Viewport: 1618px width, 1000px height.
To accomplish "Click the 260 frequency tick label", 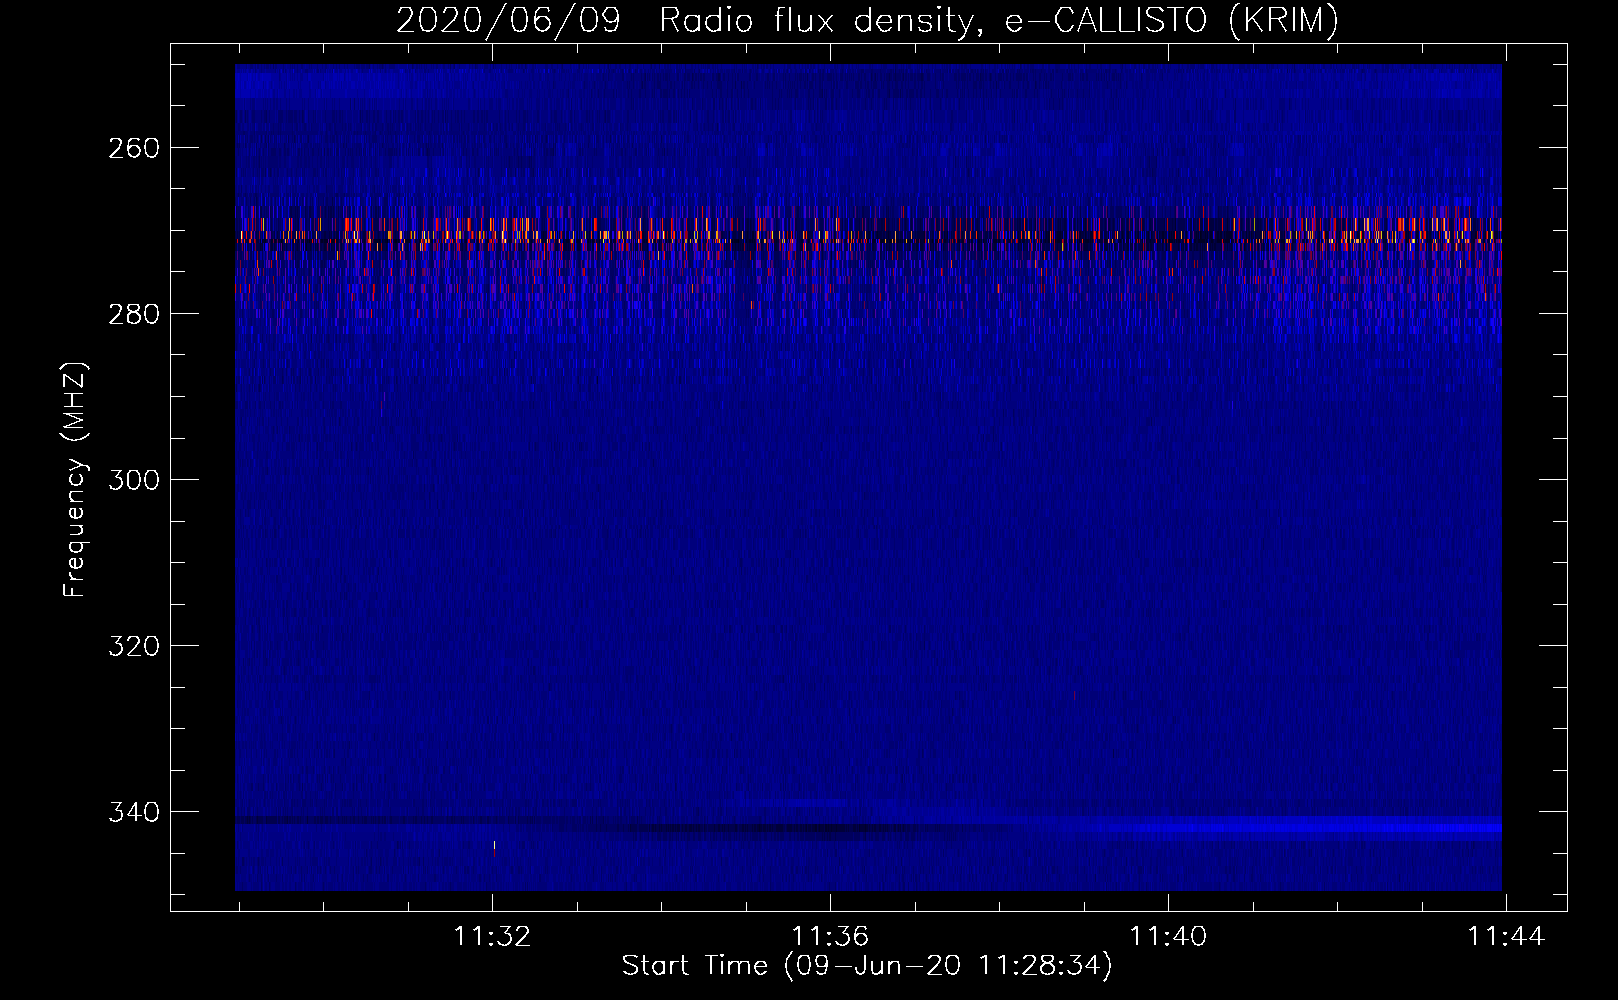I will tap(133, 148).
